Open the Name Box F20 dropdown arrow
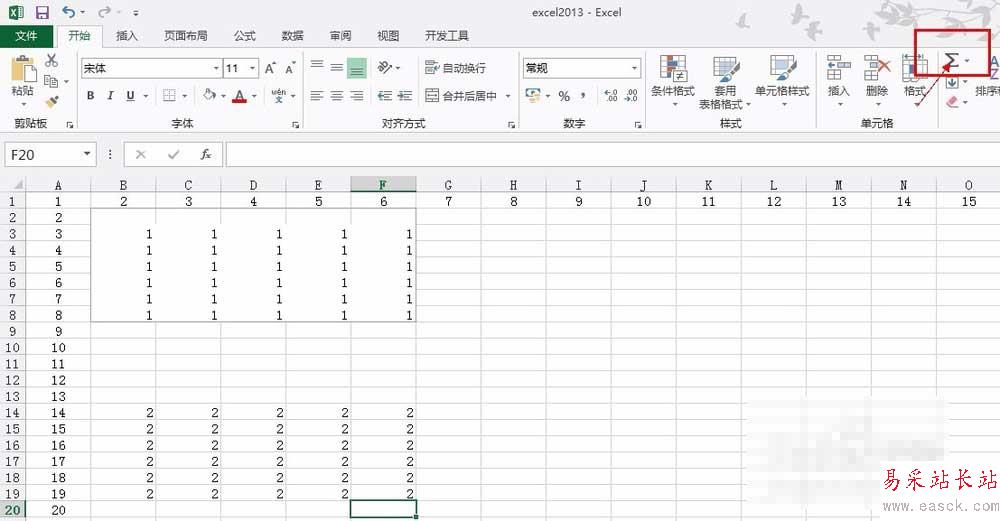Screen dimensions: 1000x521 tap(86, 154)
